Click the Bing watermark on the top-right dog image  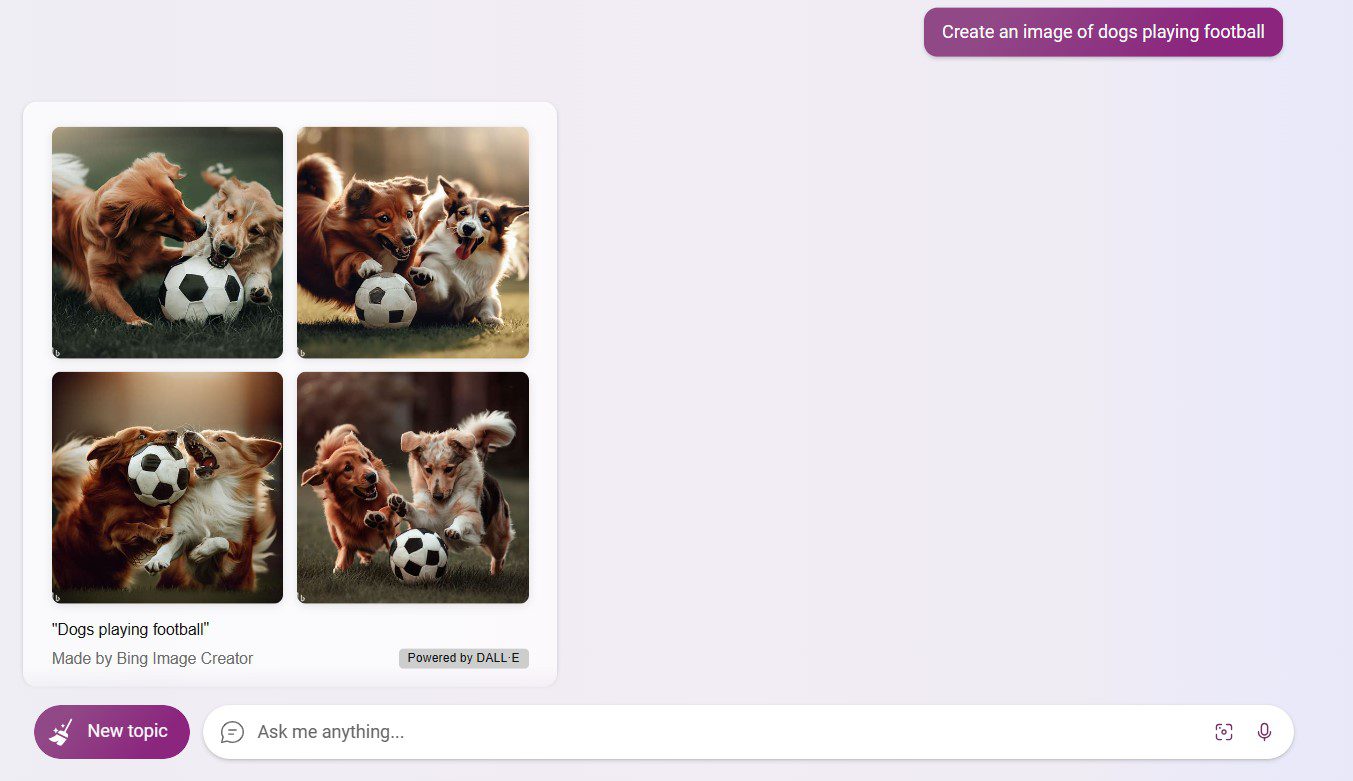(x=304, y=350)
